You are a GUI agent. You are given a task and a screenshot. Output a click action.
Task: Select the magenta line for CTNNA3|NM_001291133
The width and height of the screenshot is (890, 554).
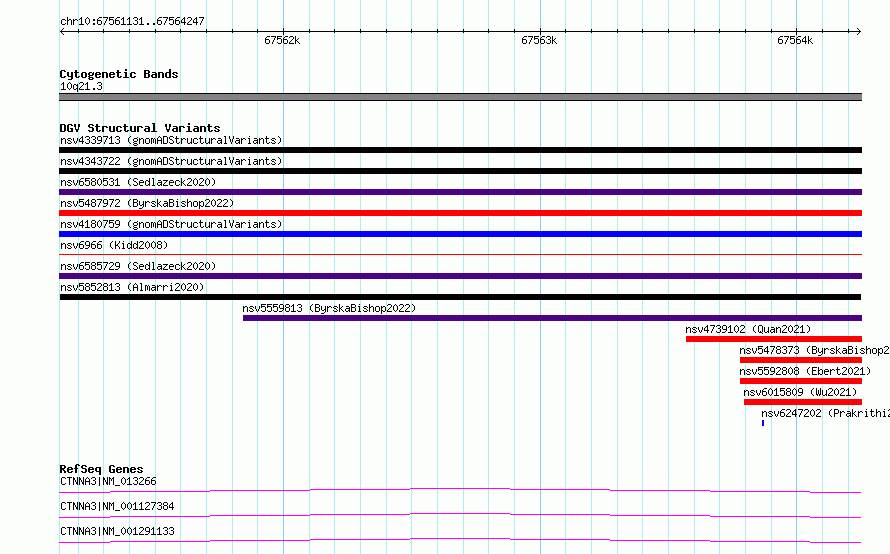click(x=460, y=540)
